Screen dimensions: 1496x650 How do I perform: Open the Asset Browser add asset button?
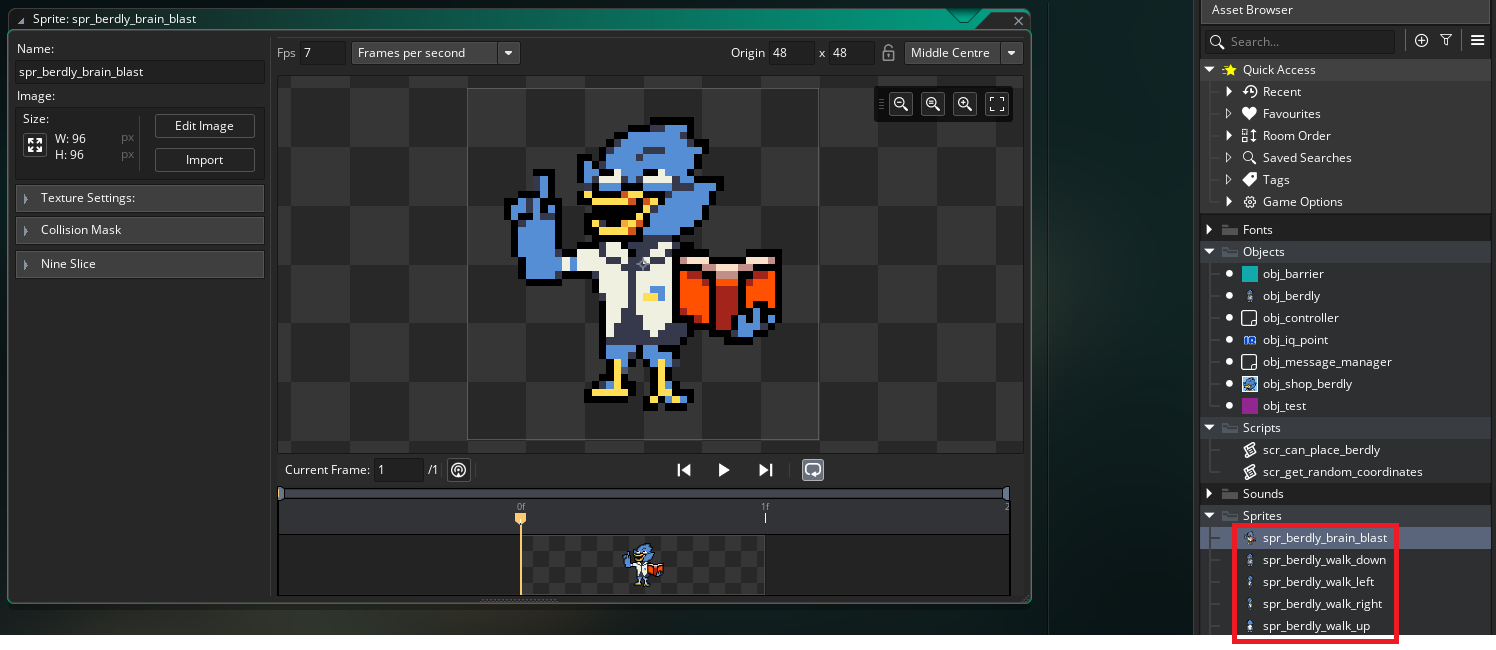tap(1421, 41)
